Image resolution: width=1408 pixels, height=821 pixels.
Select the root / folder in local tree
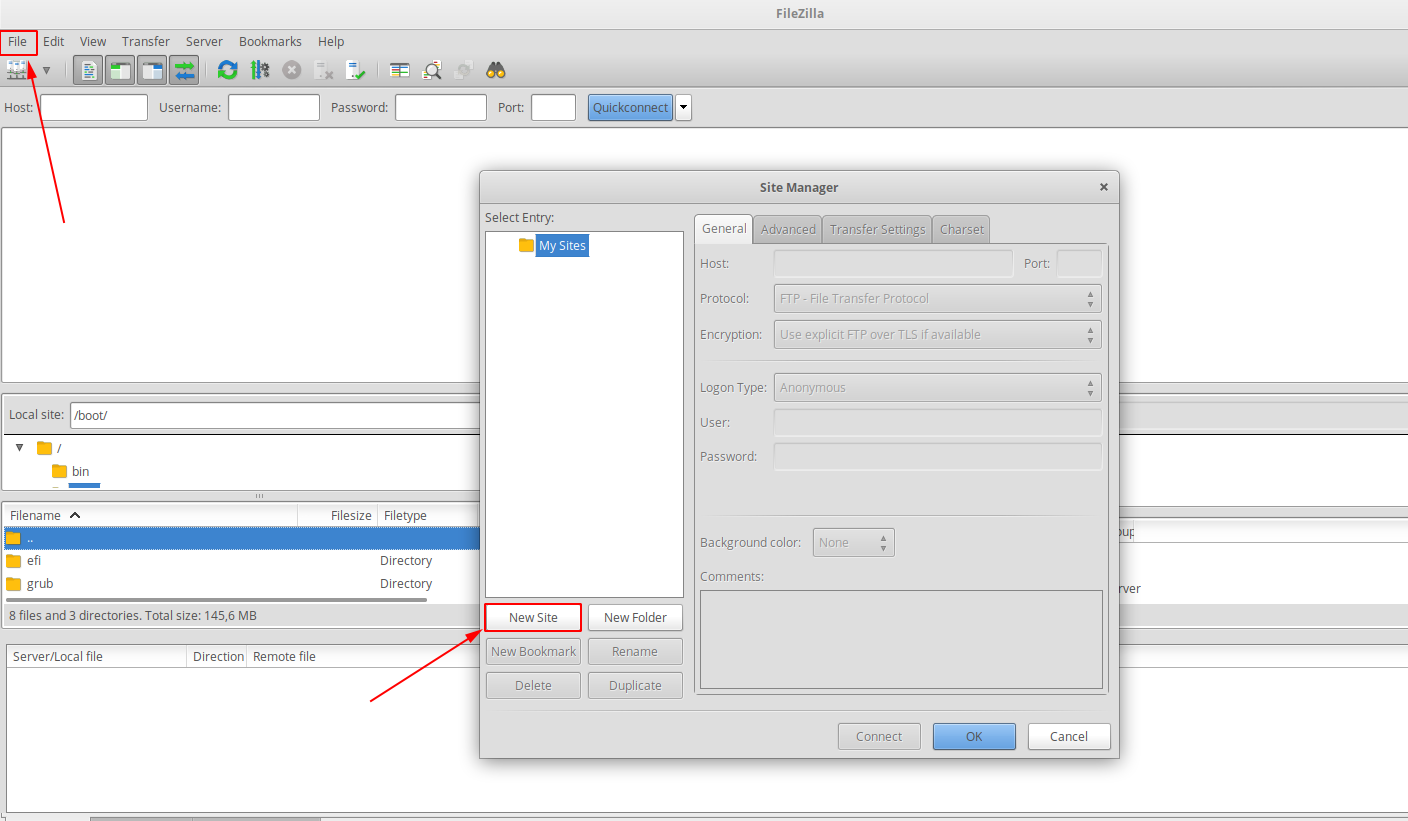point(49,448)
